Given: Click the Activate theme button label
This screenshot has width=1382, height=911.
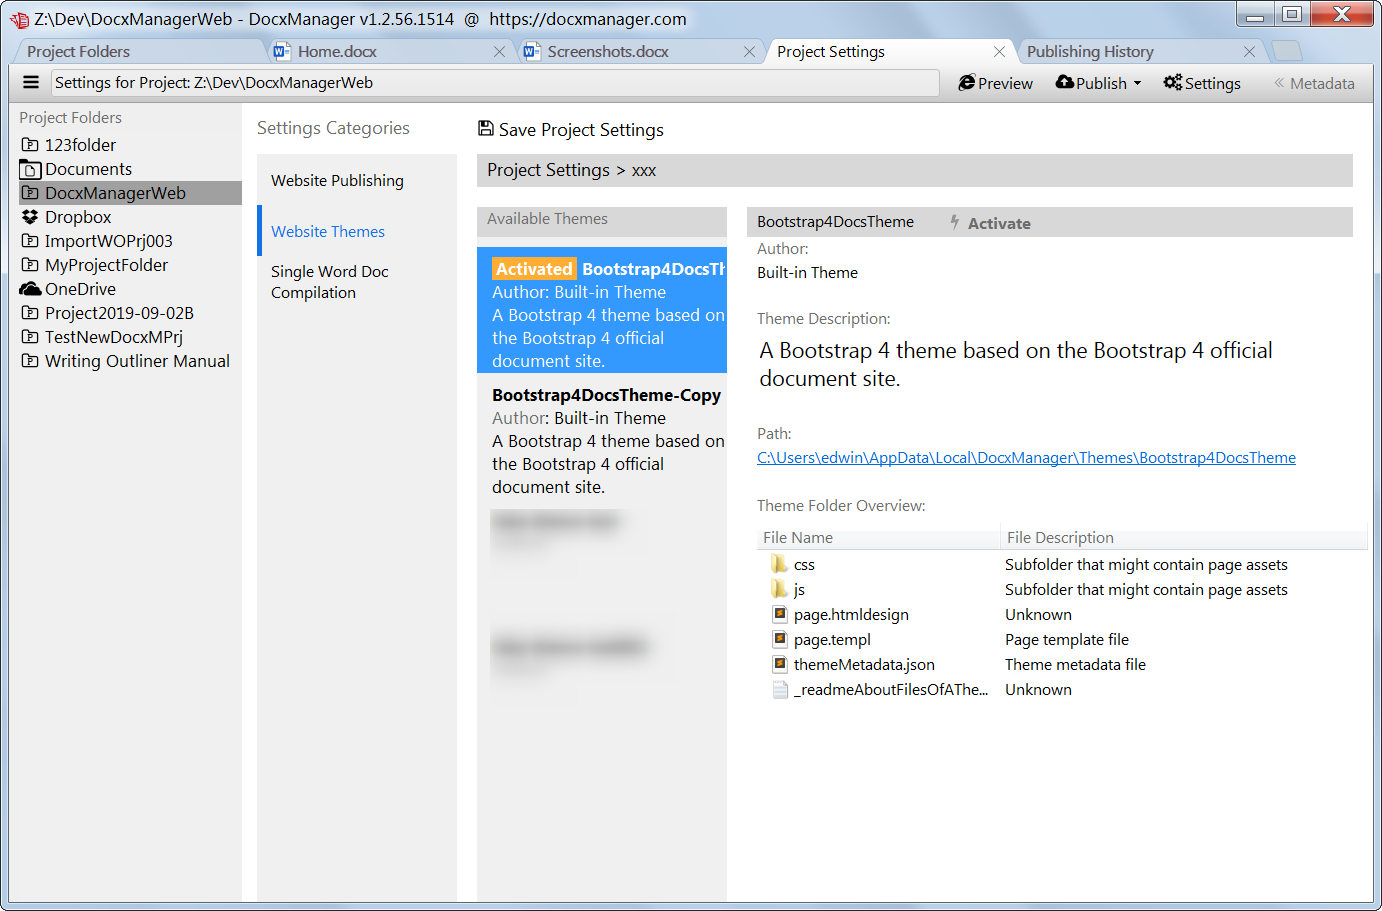Looking at the screenshot, I should tap(999, 223).
